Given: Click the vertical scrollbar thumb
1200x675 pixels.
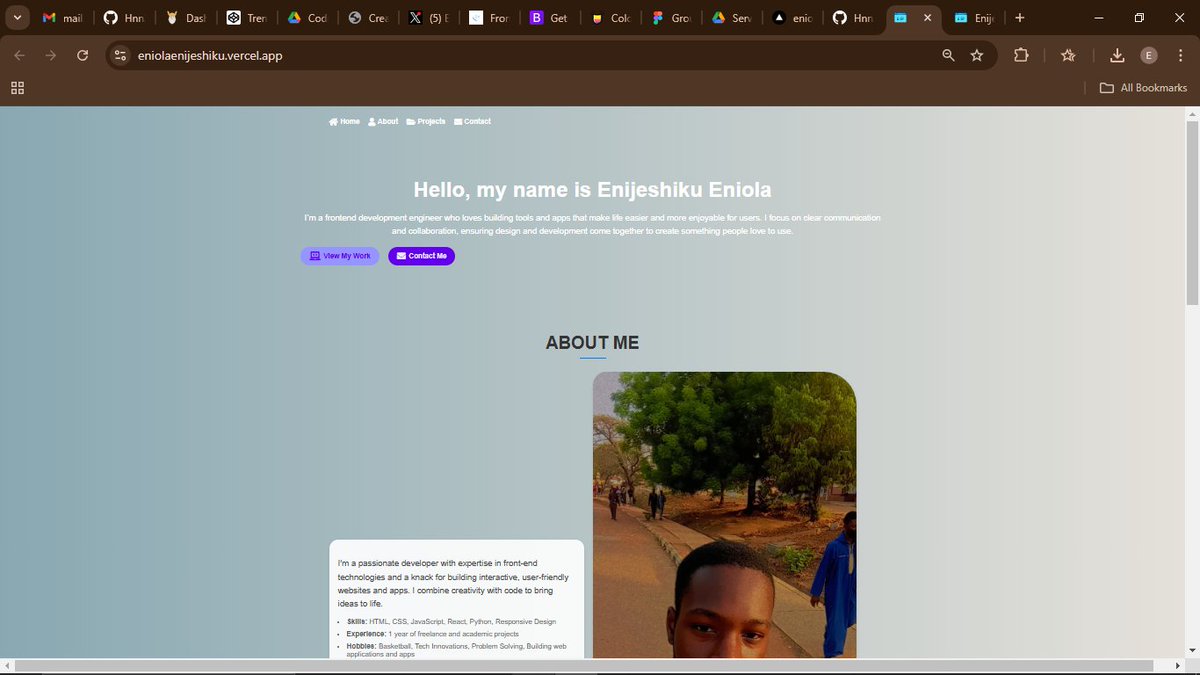Looking at the screenshot, I should 1192,212.
